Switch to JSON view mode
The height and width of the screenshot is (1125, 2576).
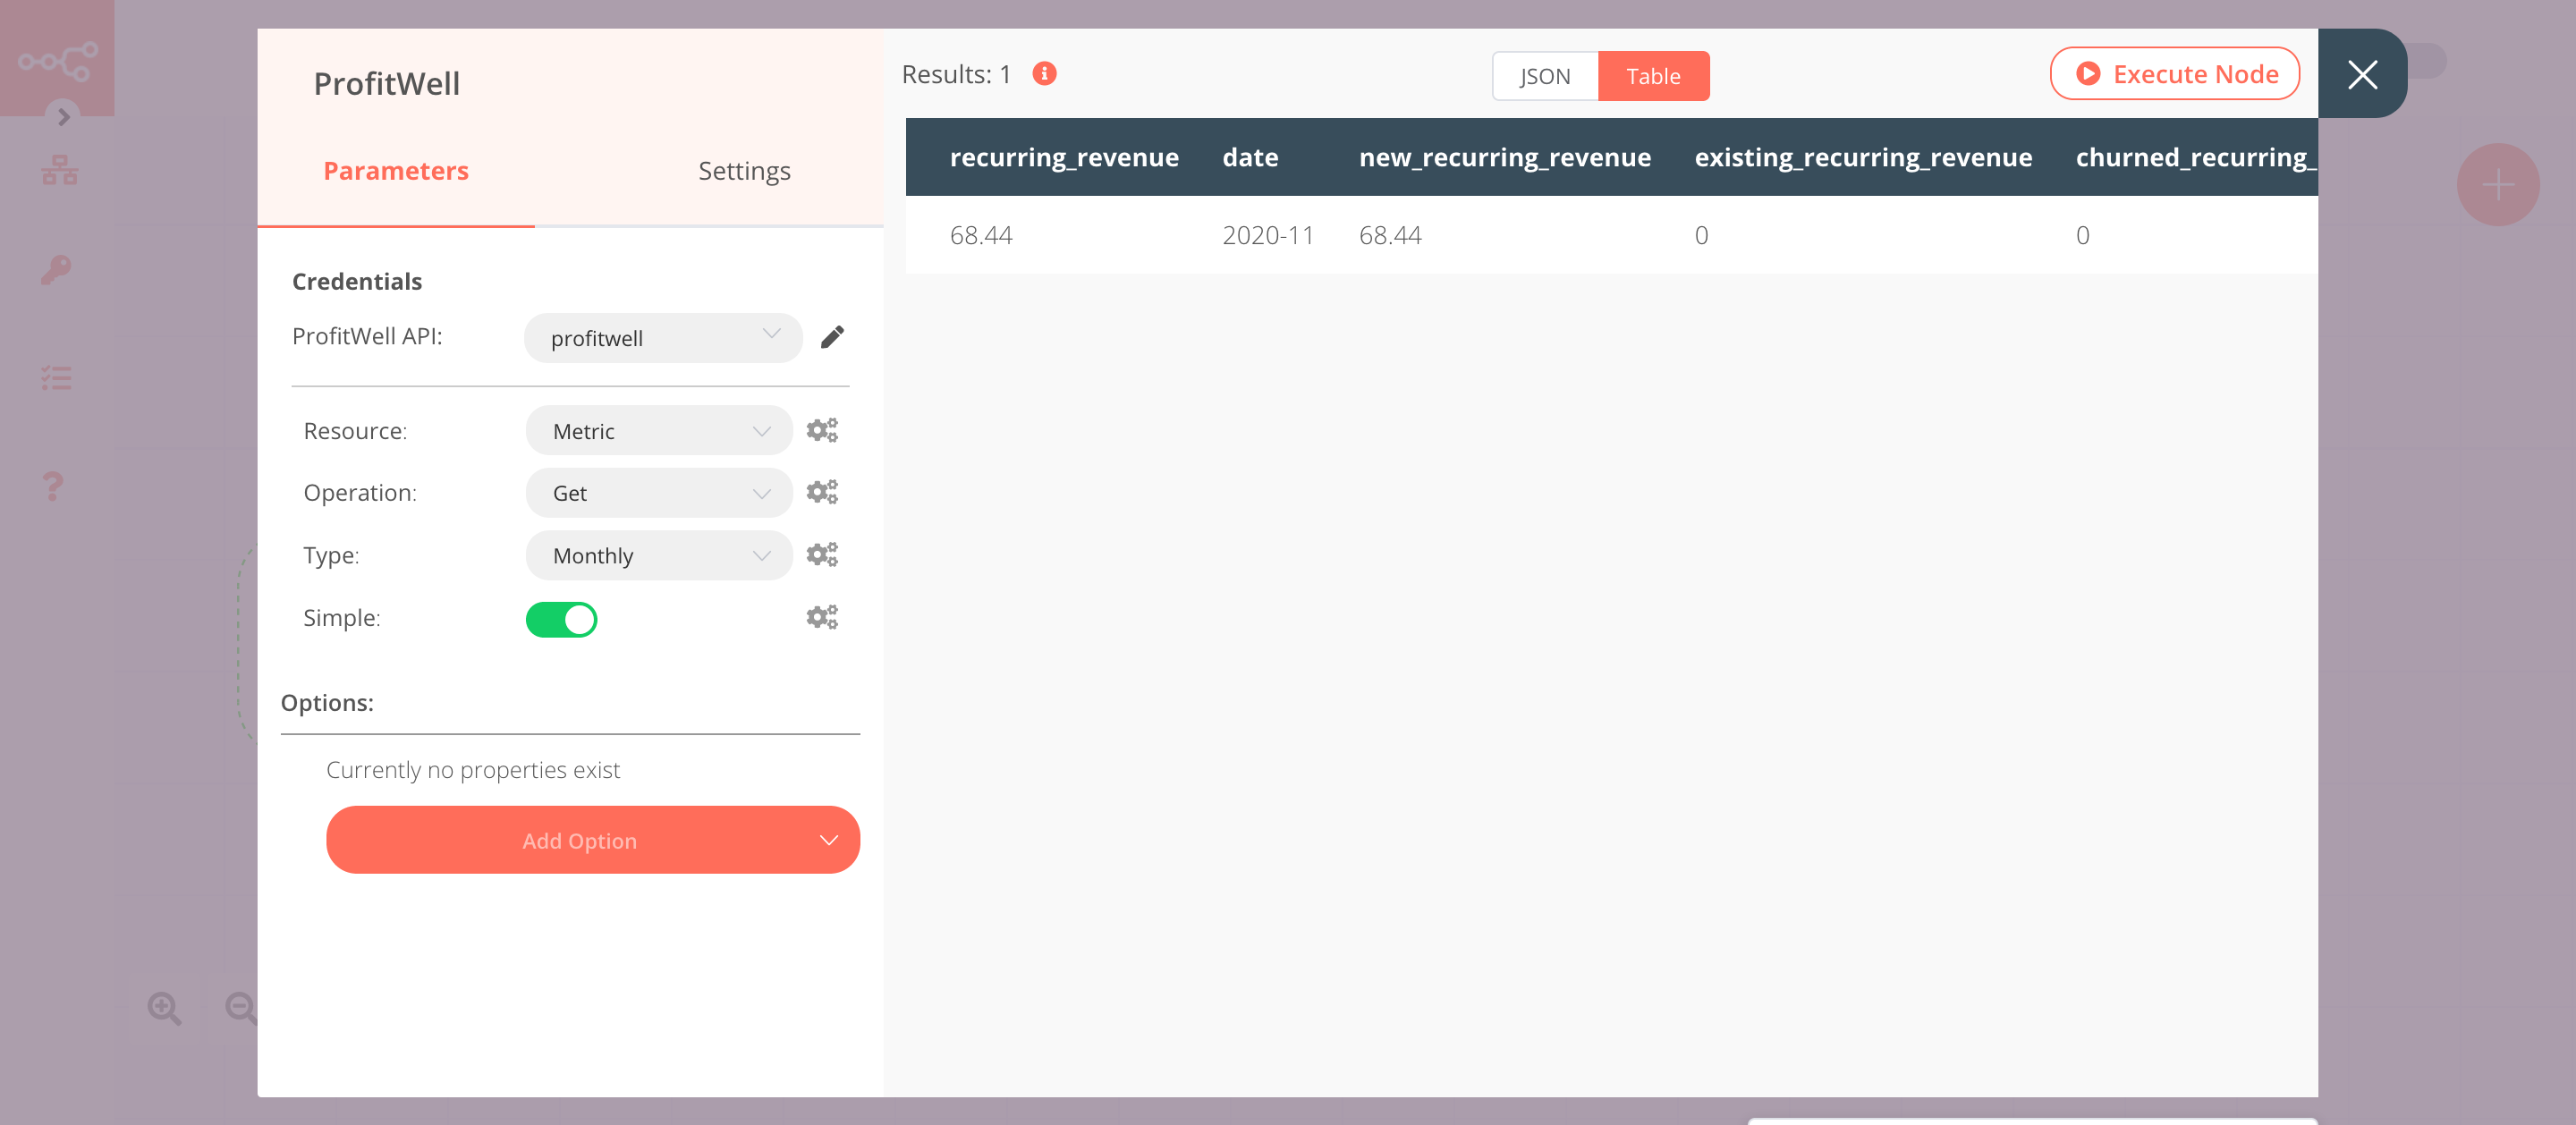[1545, 75]
